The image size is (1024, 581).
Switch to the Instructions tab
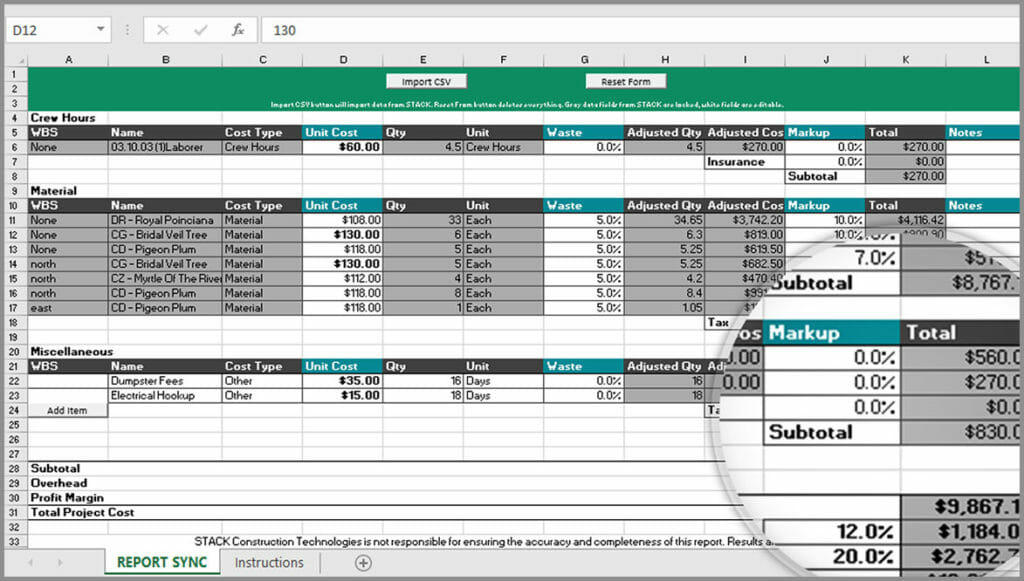click(x=268, y=563)
